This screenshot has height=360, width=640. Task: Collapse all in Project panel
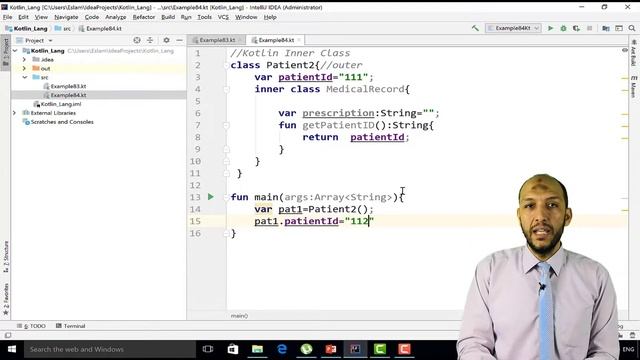150,40
